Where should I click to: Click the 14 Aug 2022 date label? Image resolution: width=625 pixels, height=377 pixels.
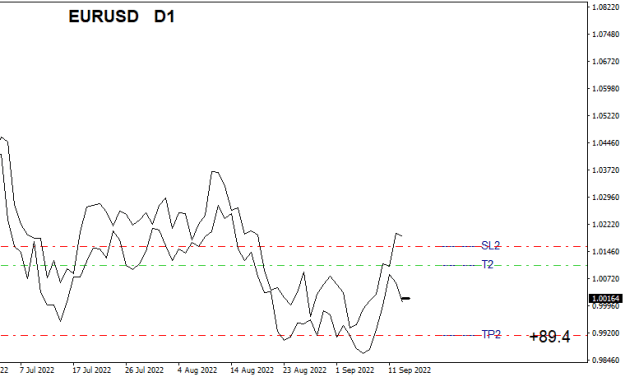point(252,370)
